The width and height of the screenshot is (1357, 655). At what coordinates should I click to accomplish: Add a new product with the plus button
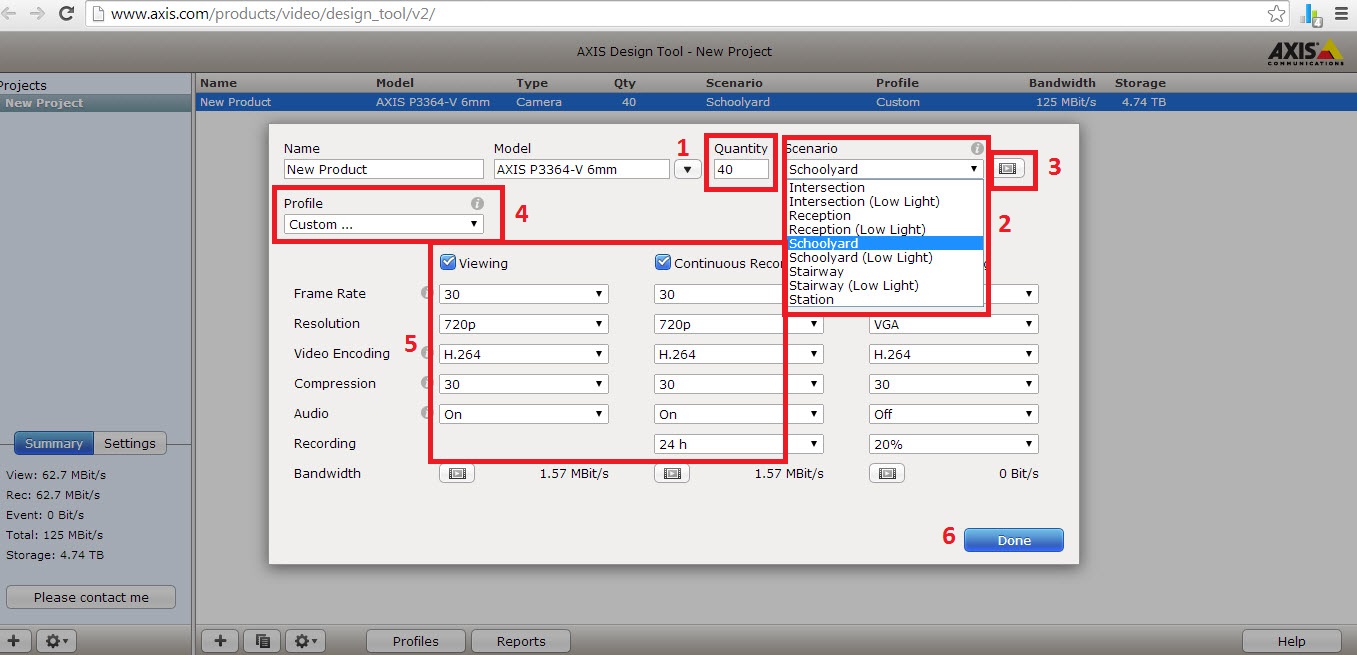(x=220, y=641)
